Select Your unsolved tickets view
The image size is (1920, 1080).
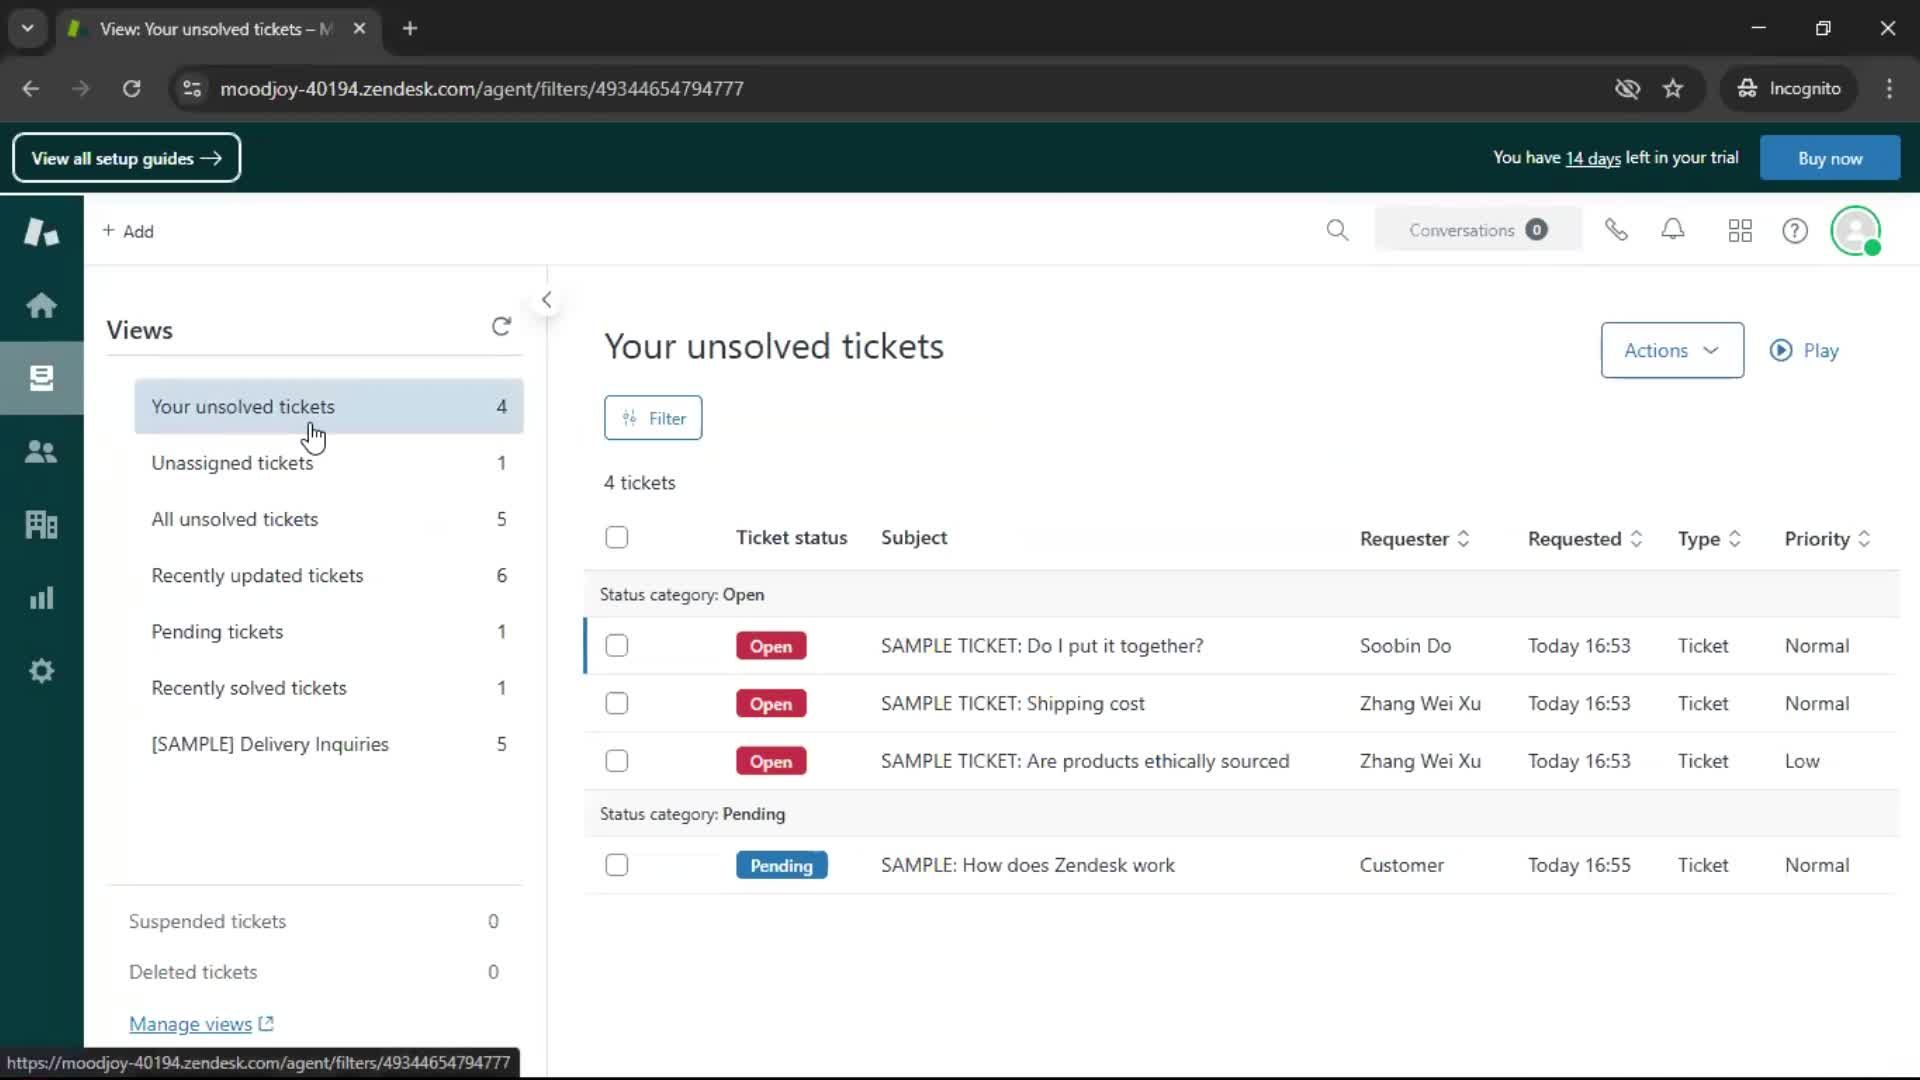point(329,407)
